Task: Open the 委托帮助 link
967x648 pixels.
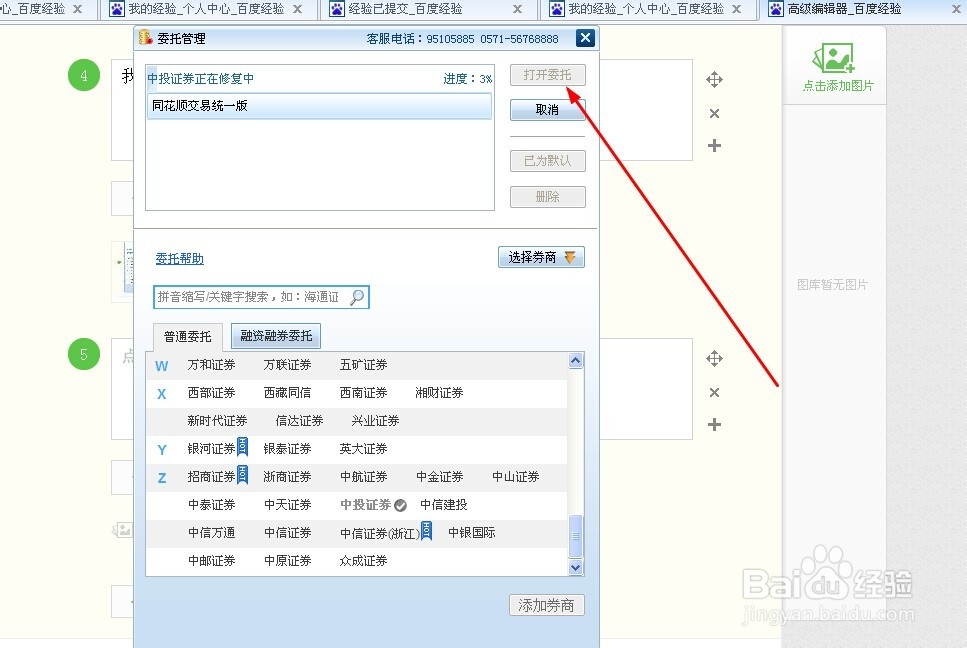Action: pyautogui.click(x=179, y=258)
